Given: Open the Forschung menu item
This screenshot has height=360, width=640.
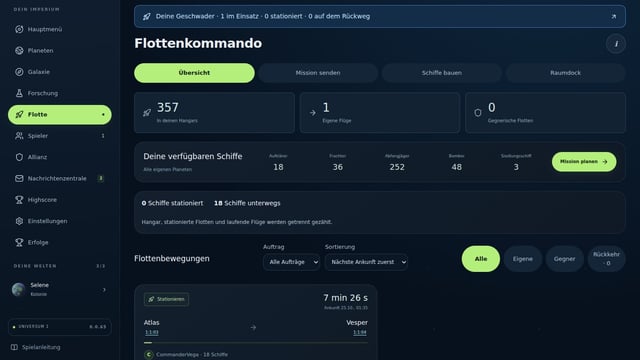Looking at the screenshot, I should (60, 93).
